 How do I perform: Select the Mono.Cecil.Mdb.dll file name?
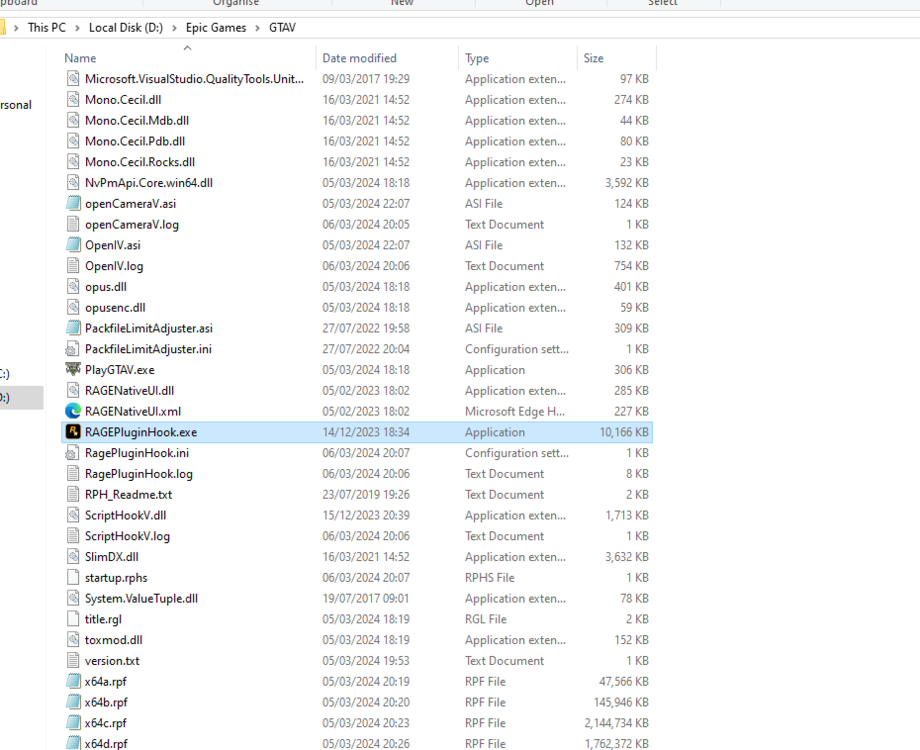click(137, 120)
